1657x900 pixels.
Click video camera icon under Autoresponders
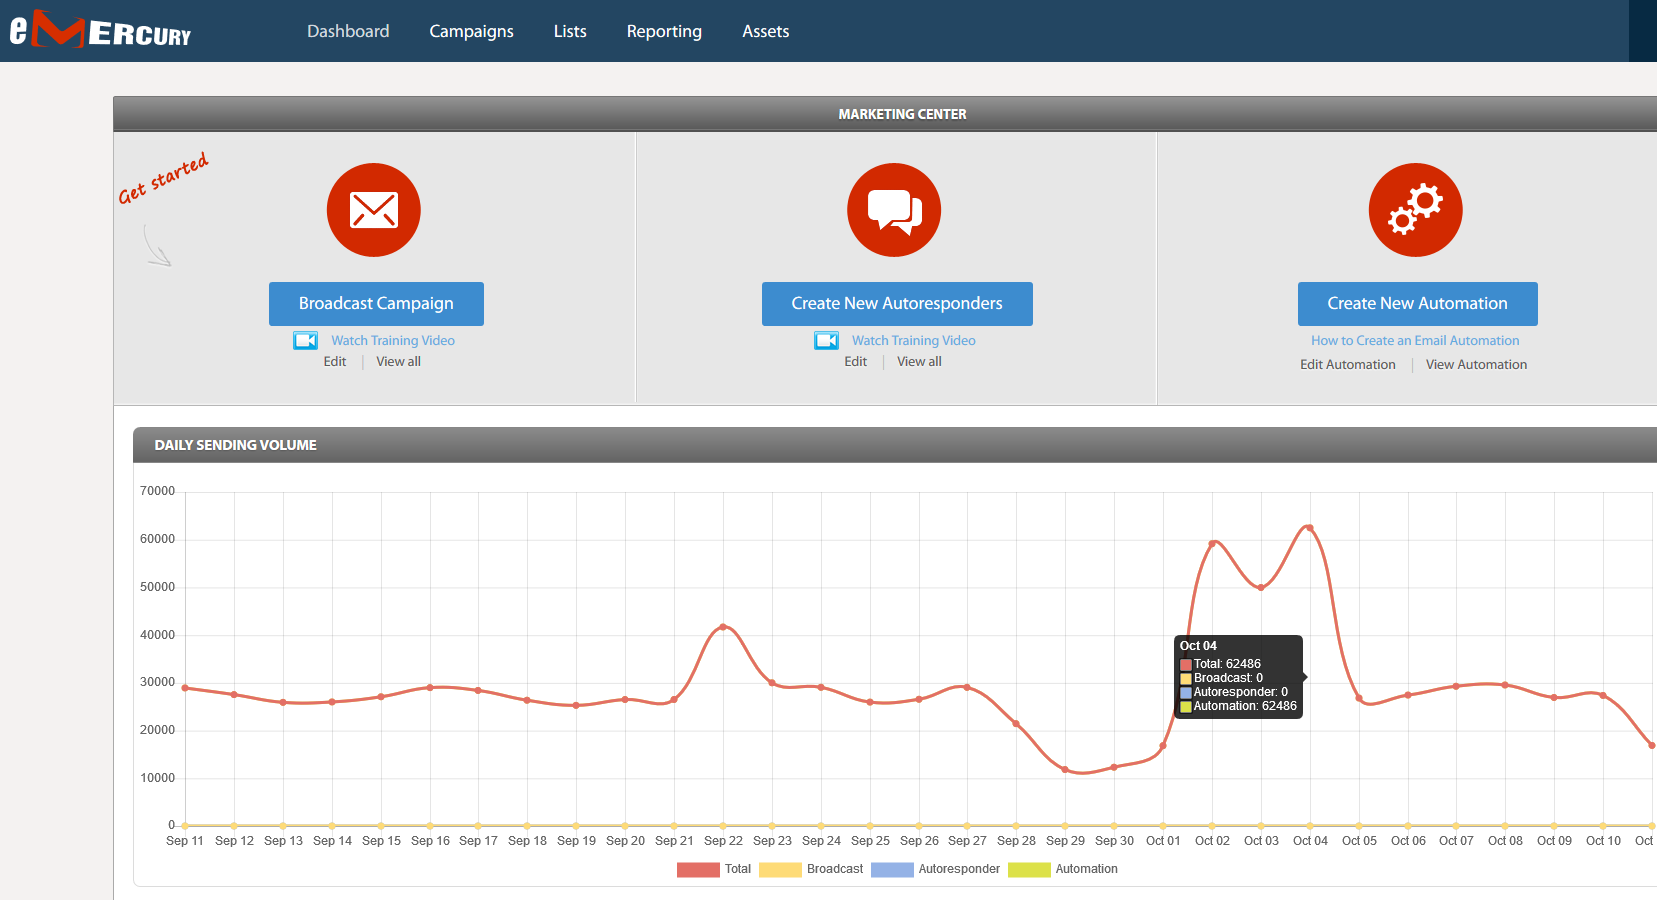pos(826,341)
